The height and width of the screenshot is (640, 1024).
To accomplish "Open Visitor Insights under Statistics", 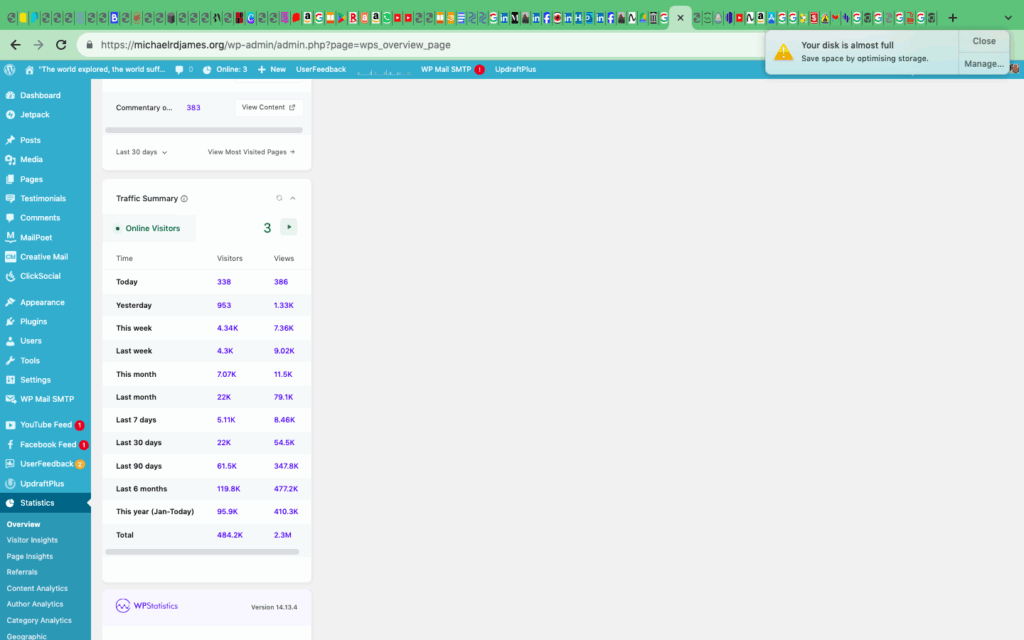I will pyautogui.click(x=32, y=540).
